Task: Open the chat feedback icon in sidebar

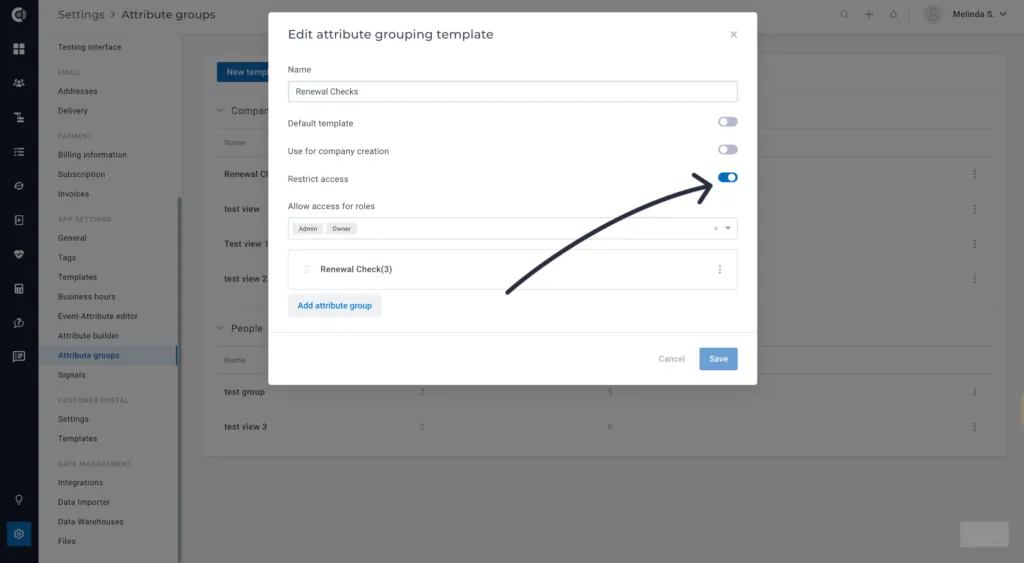Action: click(x=19, y=357)
